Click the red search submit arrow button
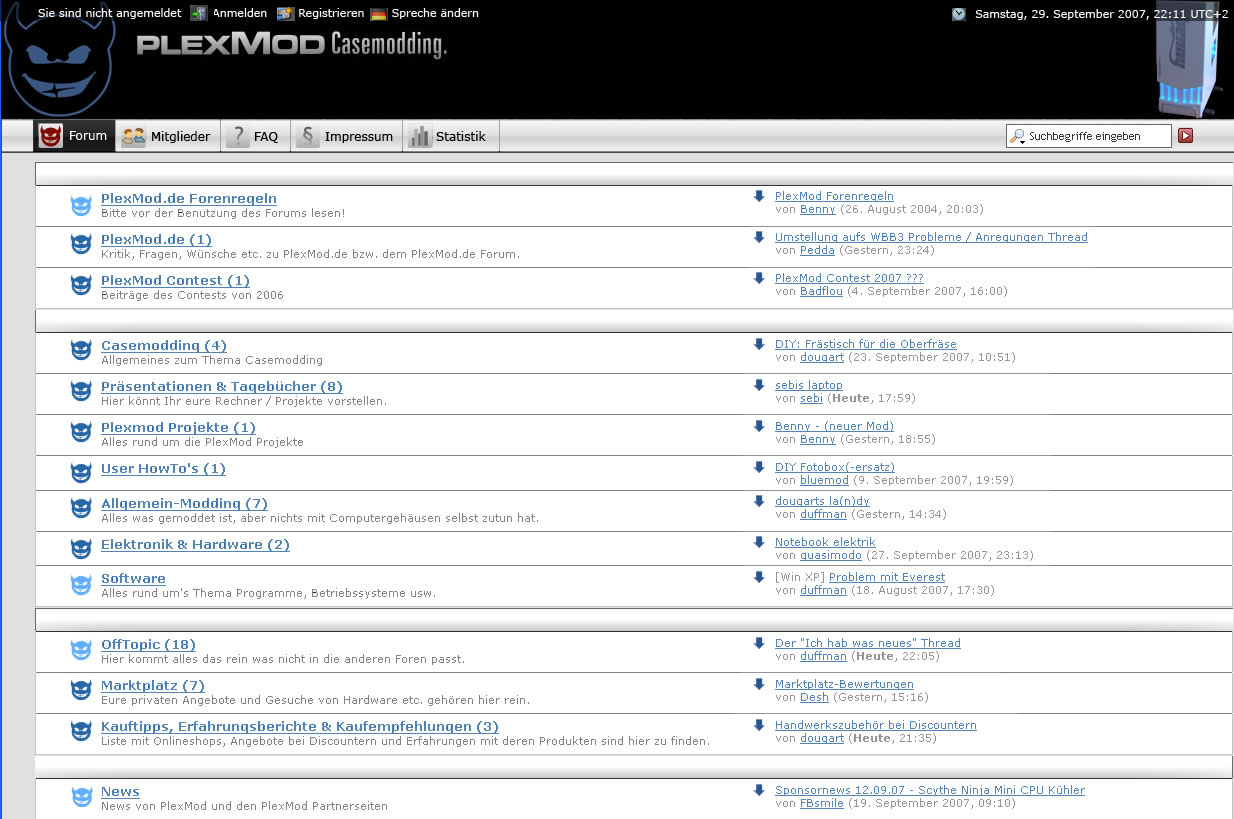Viewport: 1234px width, 819px height. click(1185, 136)
